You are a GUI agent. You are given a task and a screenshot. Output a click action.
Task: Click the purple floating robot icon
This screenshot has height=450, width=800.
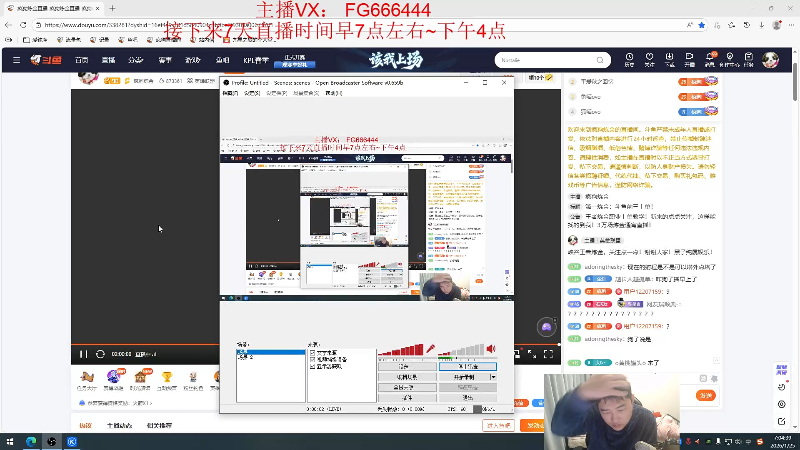pos(546,327)
